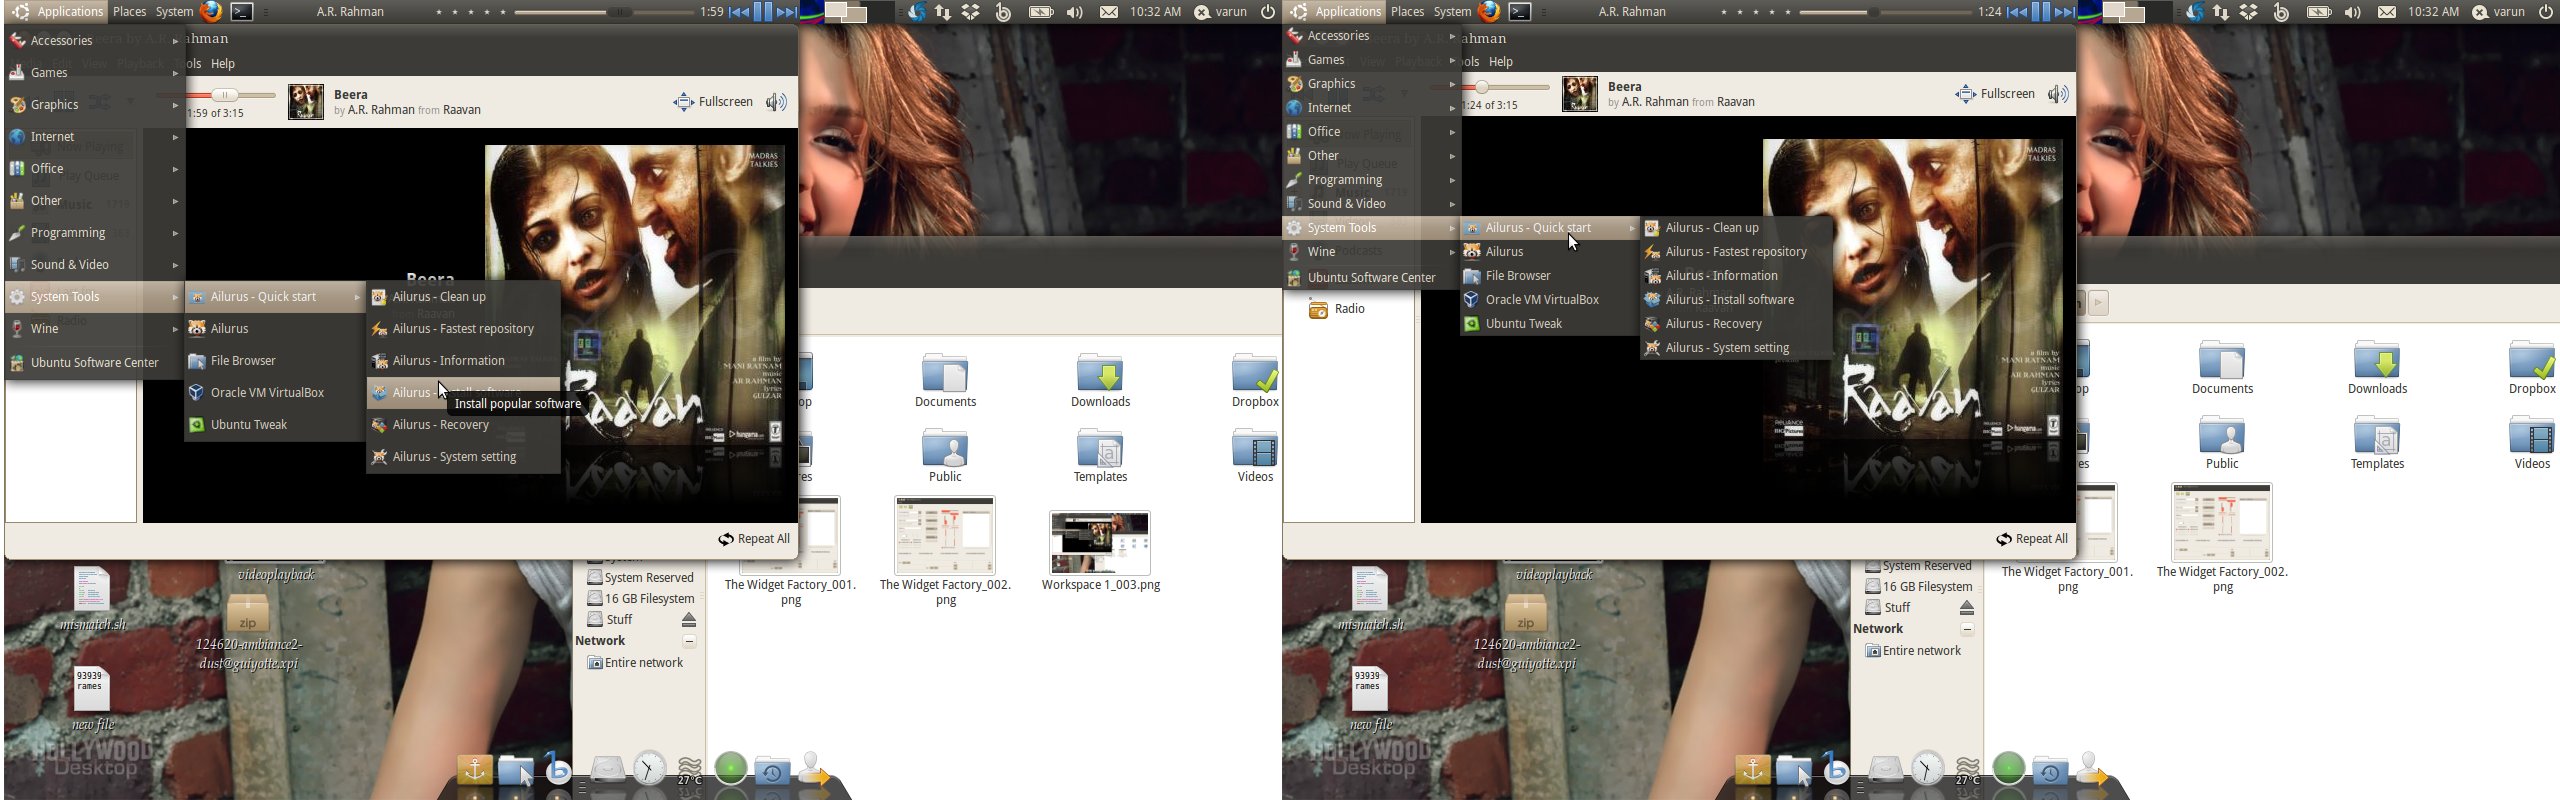Open the Places menu on the left desktop panel
Screen dimensions: 2560x800
click(x=130, y=12)
